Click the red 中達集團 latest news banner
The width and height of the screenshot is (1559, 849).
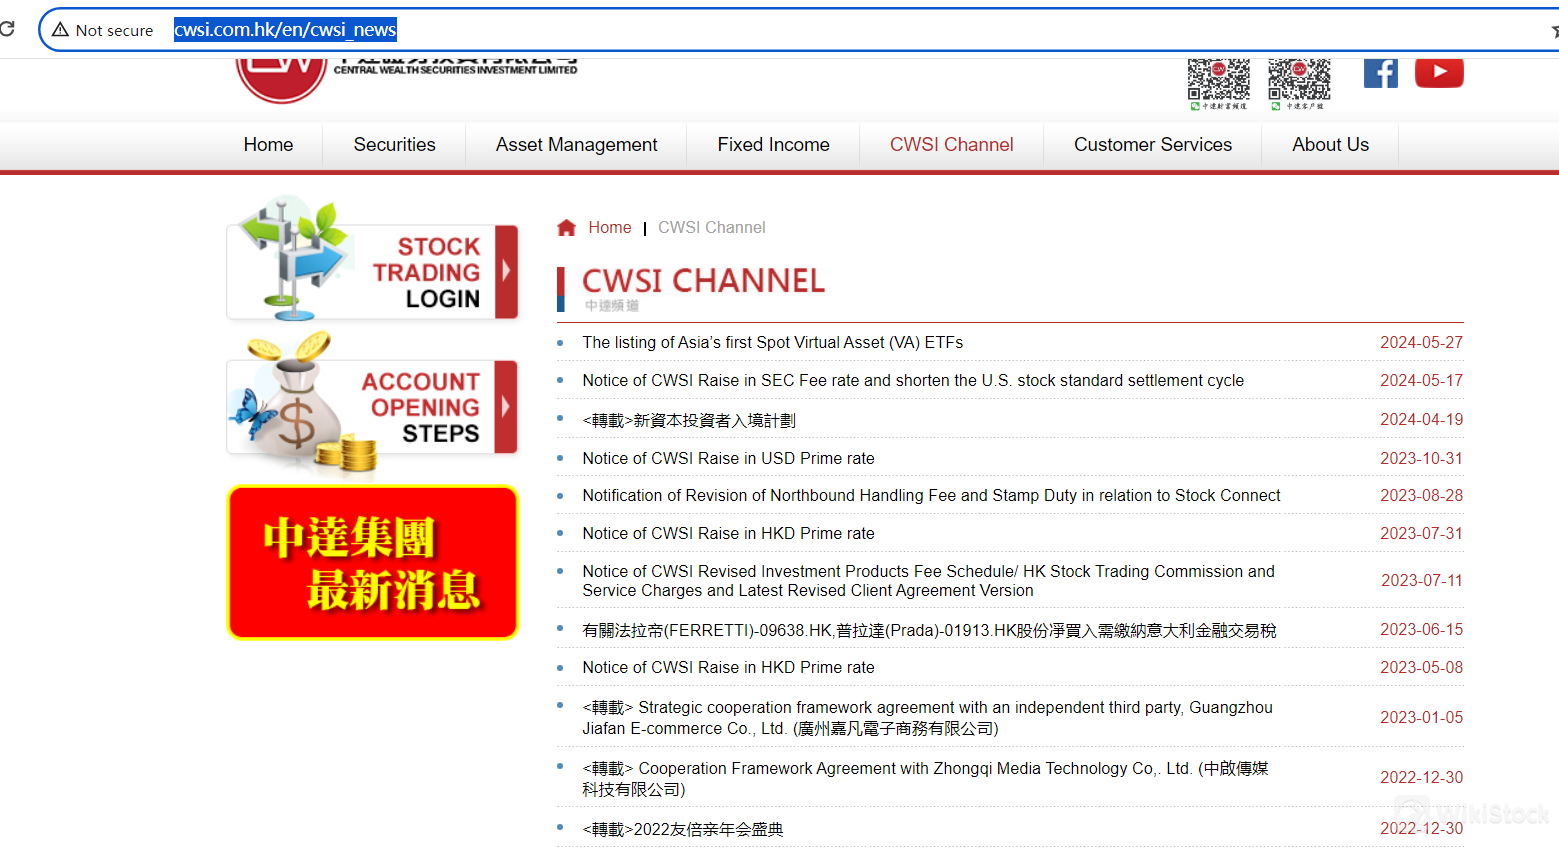pos(372,562)
